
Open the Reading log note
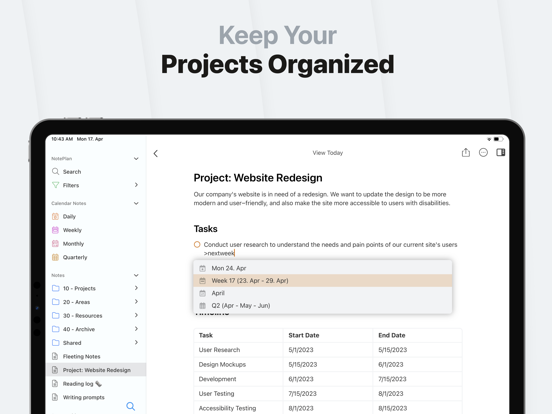click(x=96, y=383)
